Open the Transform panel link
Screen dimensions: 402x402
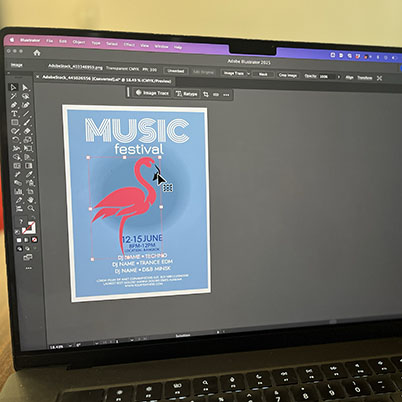[365, 78]
